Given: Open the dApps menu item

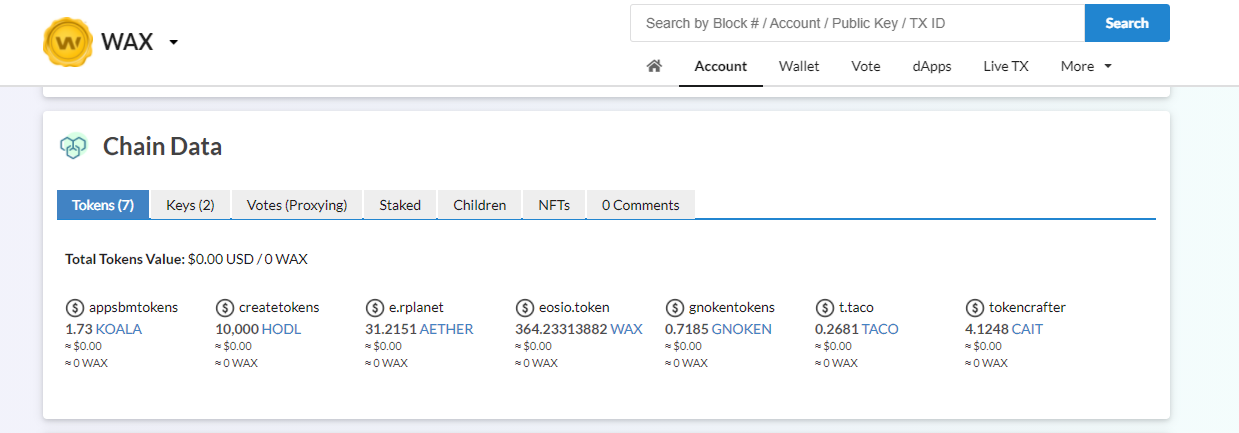Looking at the screenshot, I should pos(932,66).
